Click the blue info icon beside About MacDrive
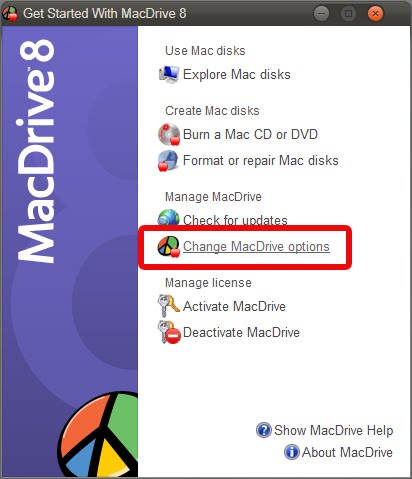412x479 pixels. pyautogui.click(x=292, y=452)
